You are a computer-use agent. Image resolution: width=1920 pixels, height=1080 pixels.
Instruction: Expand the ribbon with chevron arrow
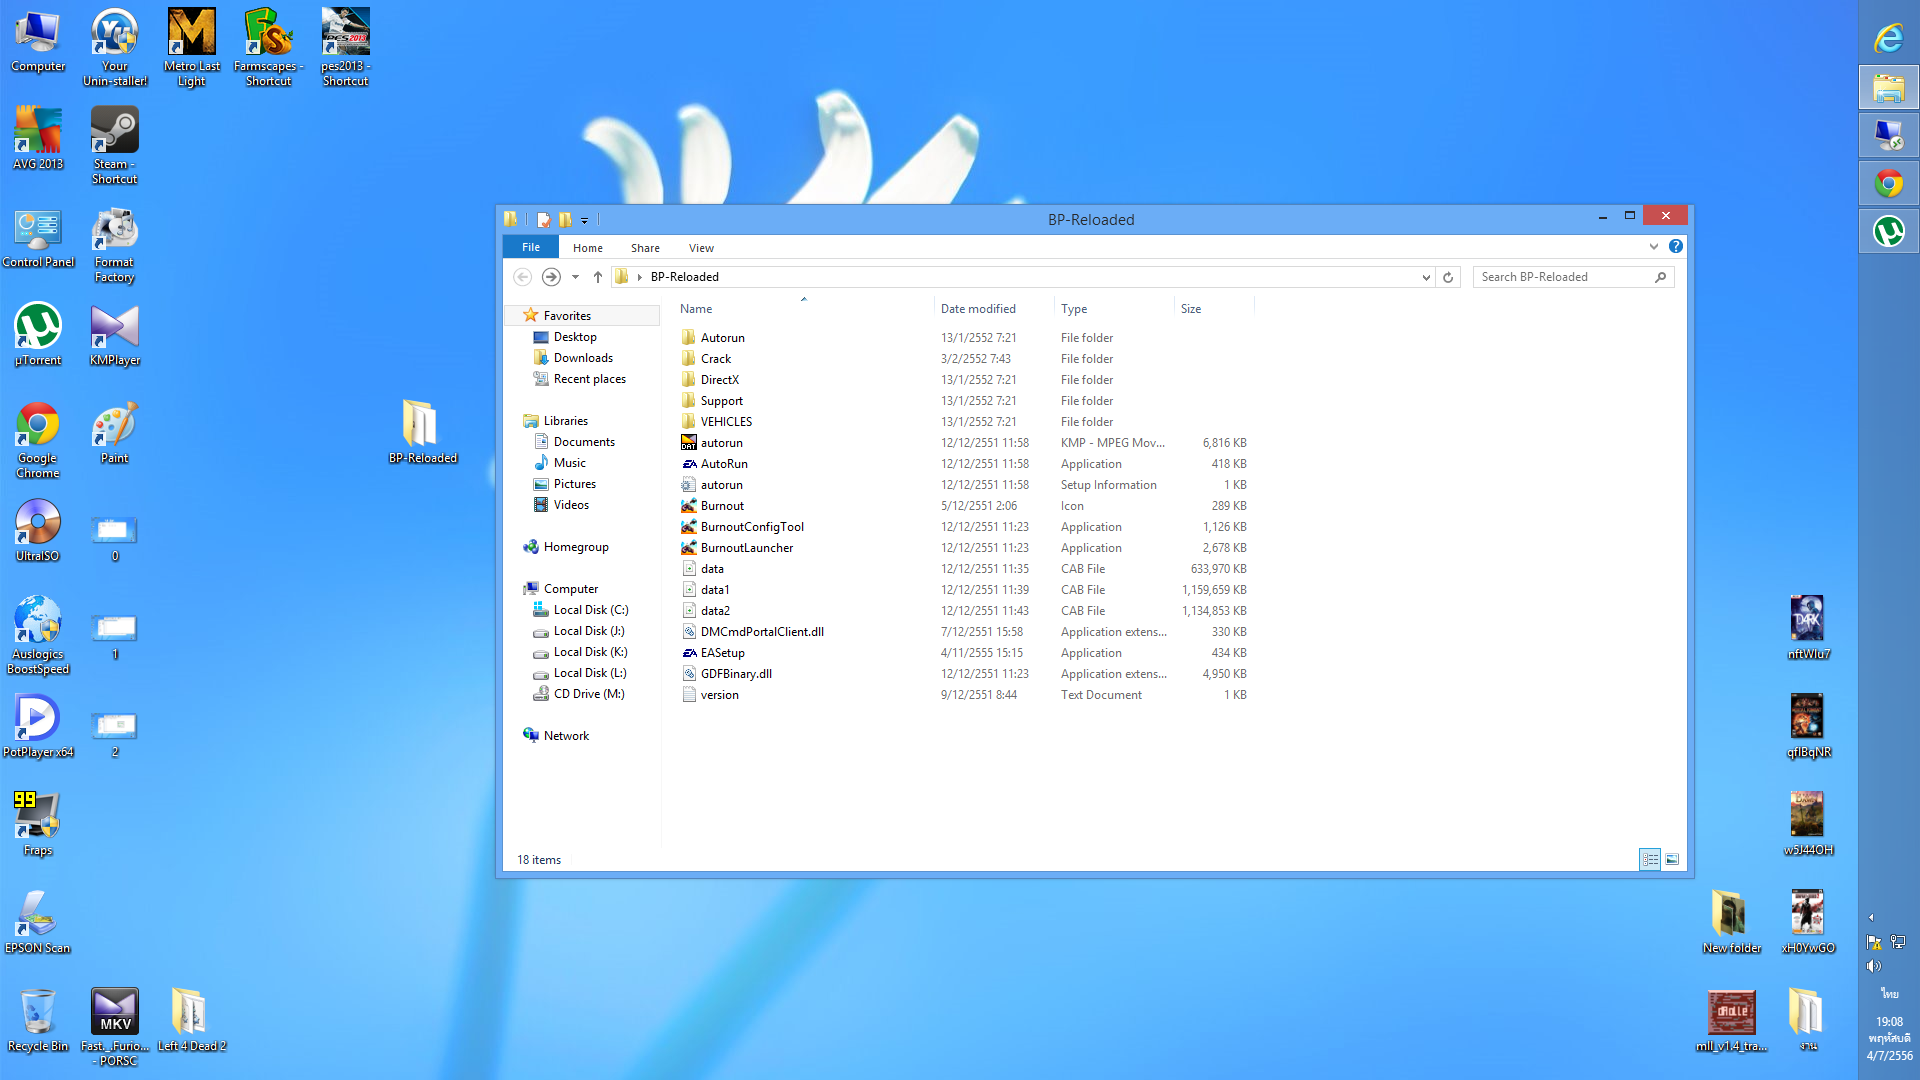coord(1653,246)
